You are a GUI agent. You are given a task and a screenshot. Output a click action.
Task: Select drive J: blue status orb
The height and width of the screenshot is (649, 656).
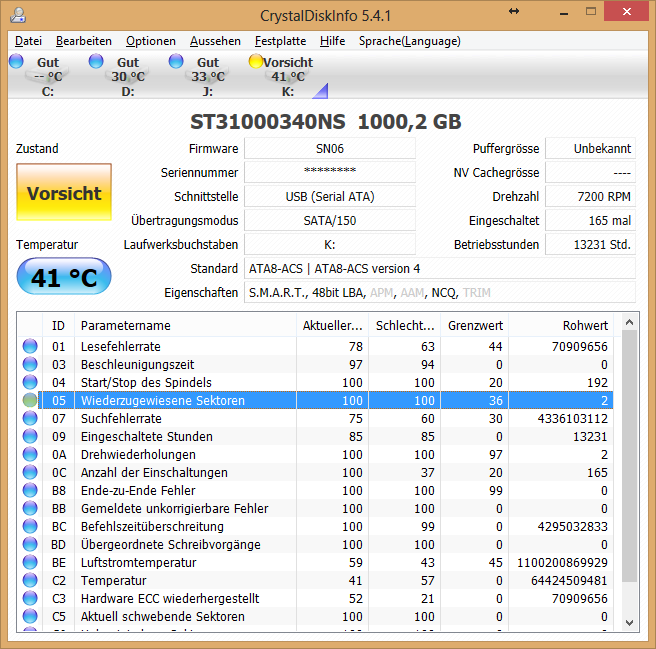176,61
